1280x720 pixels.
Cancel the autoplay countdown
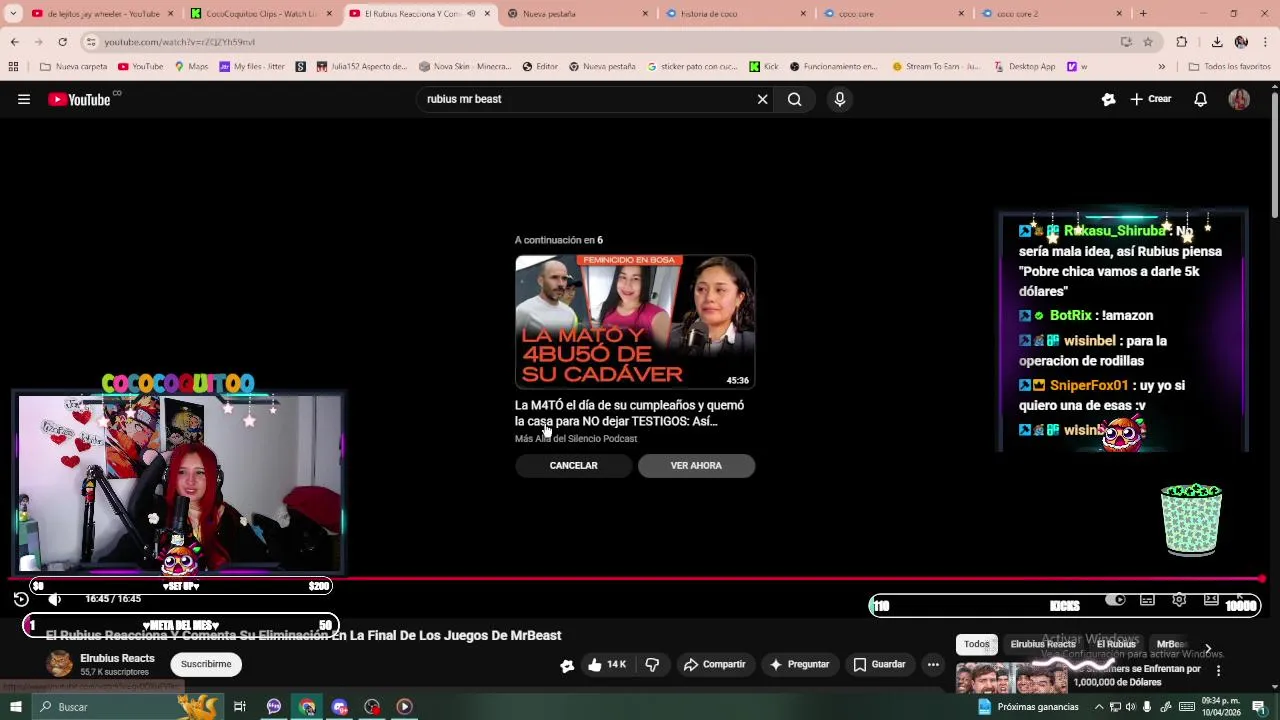573,465
